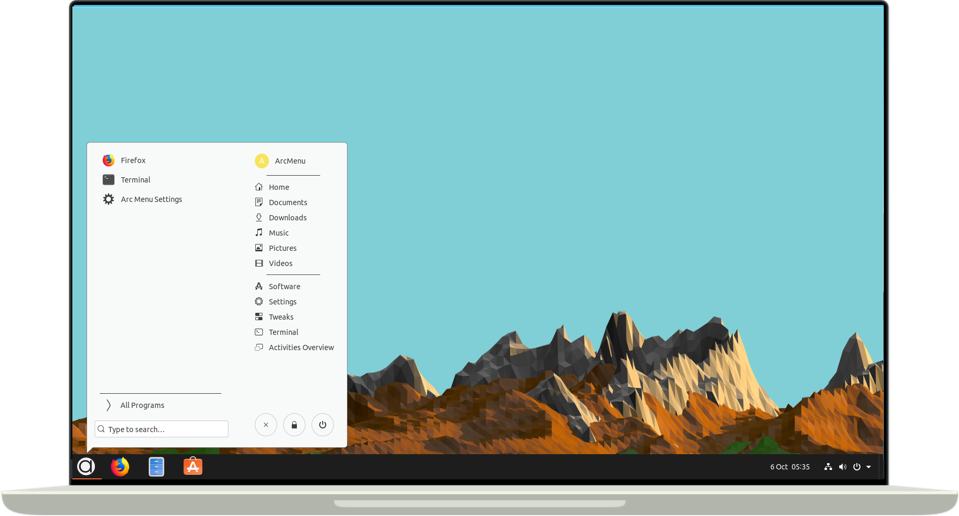
Task: Open the Pictures folder label
Action: [x=283, y=248]
